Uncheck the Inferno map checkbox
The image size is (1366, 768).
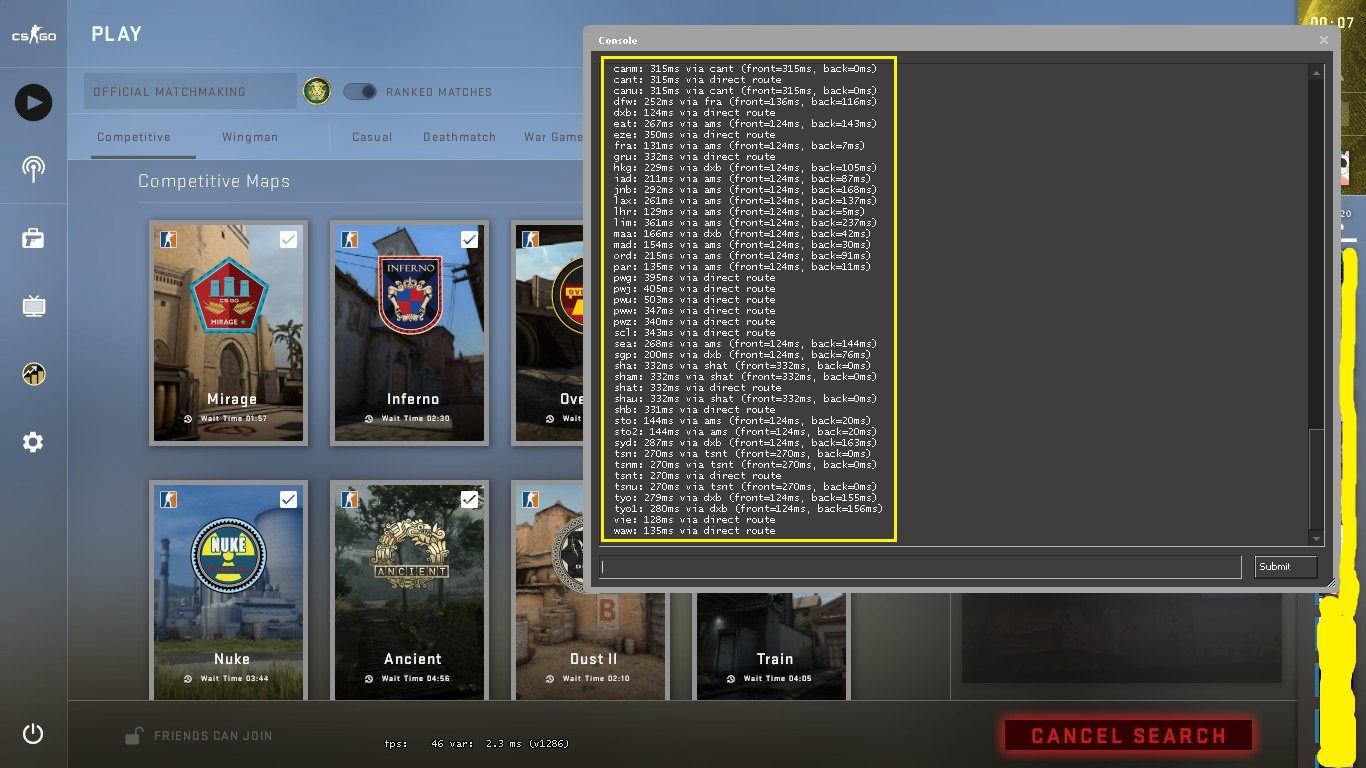469,239
